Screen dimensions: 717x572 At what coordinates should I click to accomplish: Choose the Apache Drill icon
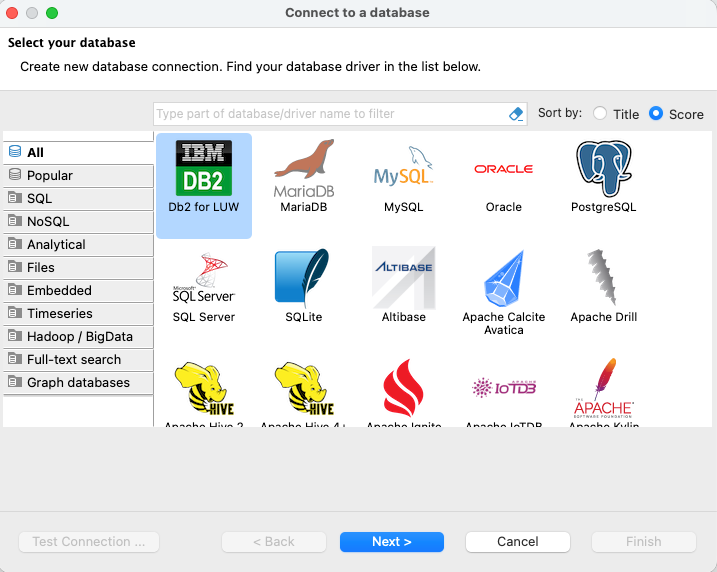point(602,277)
